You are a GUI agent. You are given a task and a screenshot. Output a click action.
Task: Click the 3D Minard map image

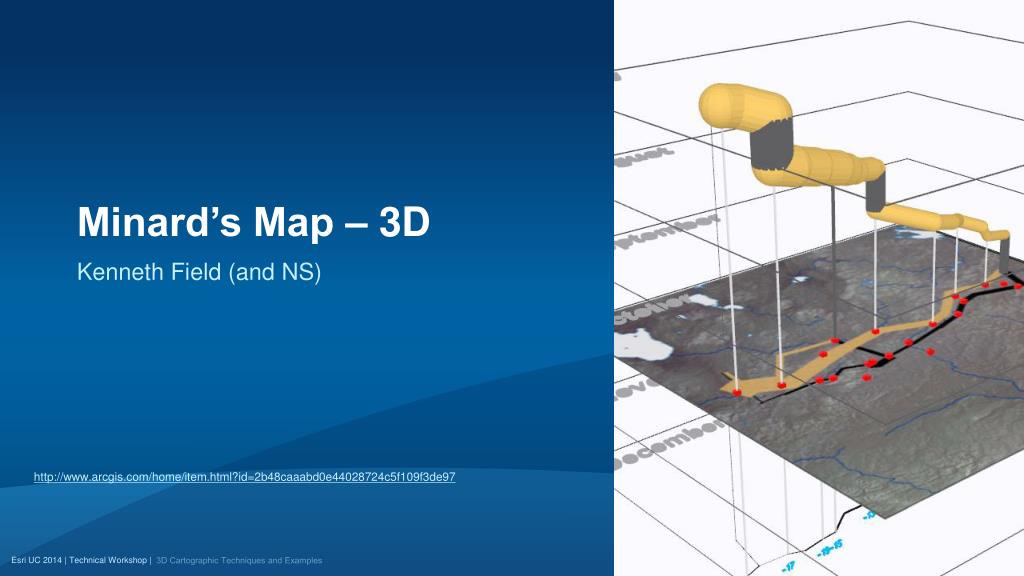(x=819, y=288)
